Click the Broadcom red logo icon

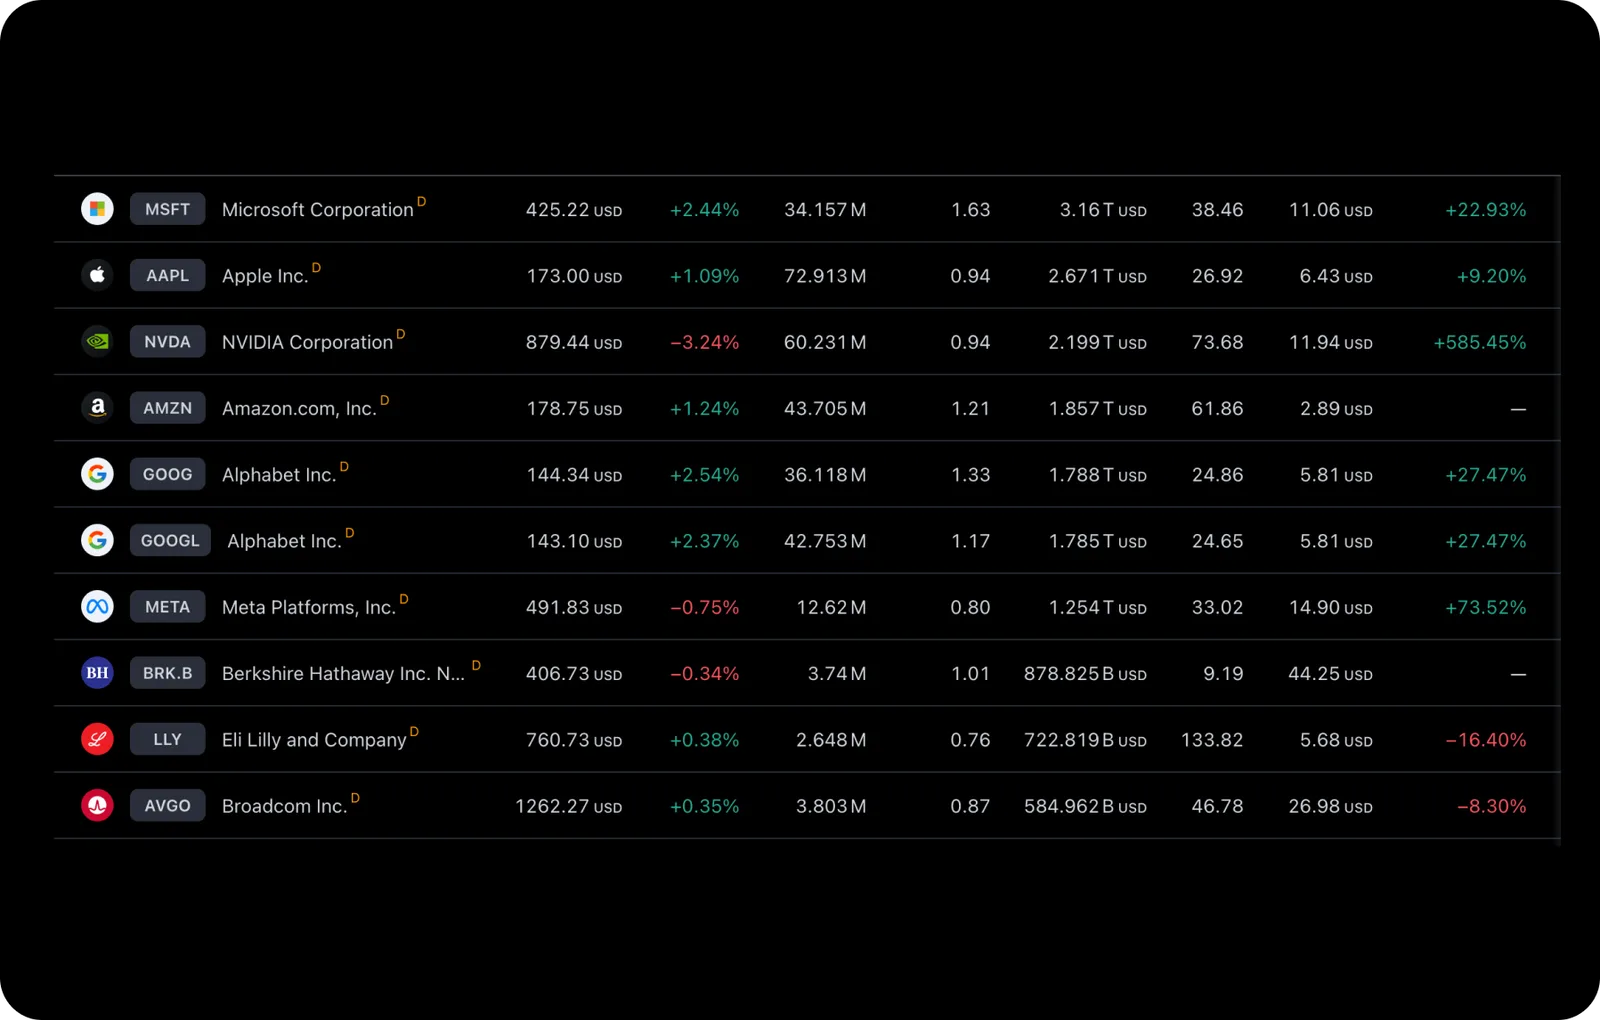[97, 805]
